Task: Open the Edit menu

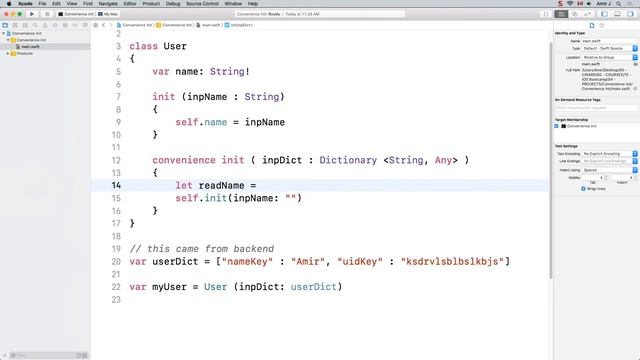Action: point(56,4)
